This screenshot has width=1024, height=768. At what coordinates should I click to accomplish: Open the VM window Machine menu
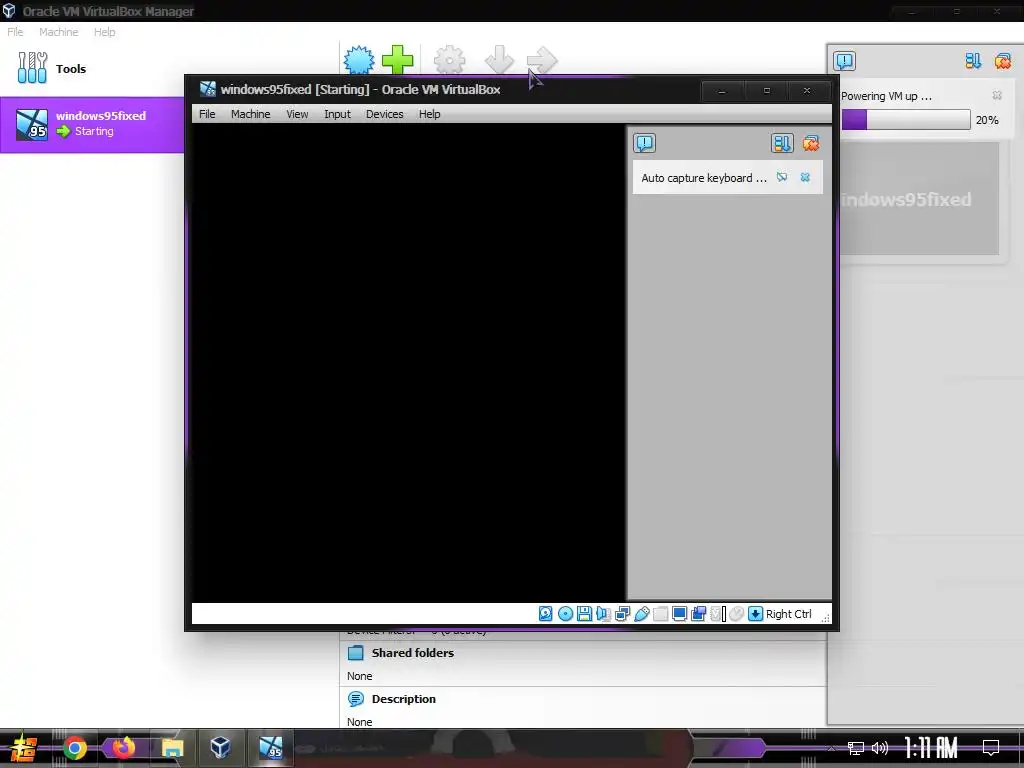[x=251, y=114]
